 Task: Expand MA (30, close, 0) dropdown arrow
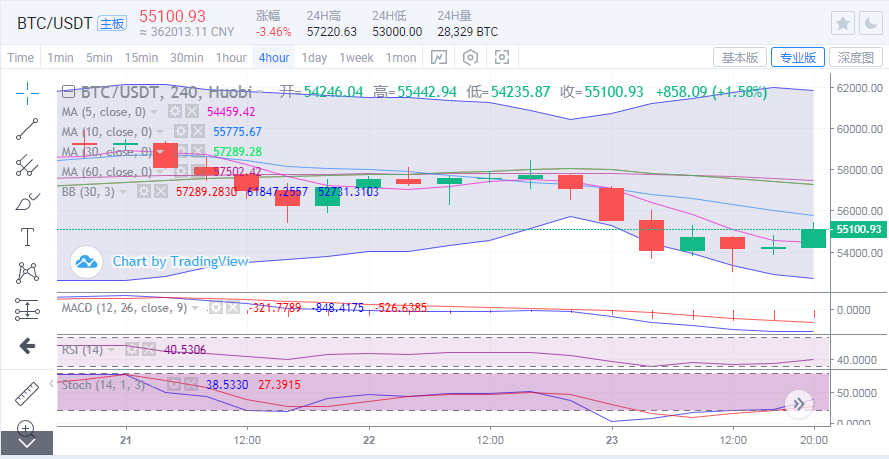click(x=160, y=152)
